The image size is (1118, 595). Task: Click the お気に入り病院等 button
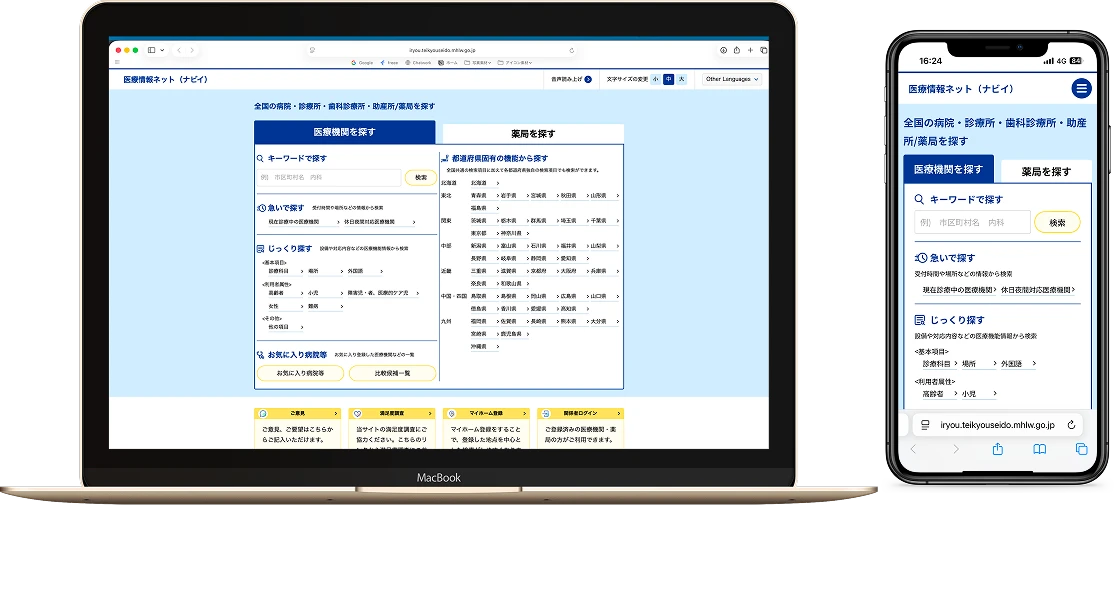pyautogui.click(x=301, y=373)
